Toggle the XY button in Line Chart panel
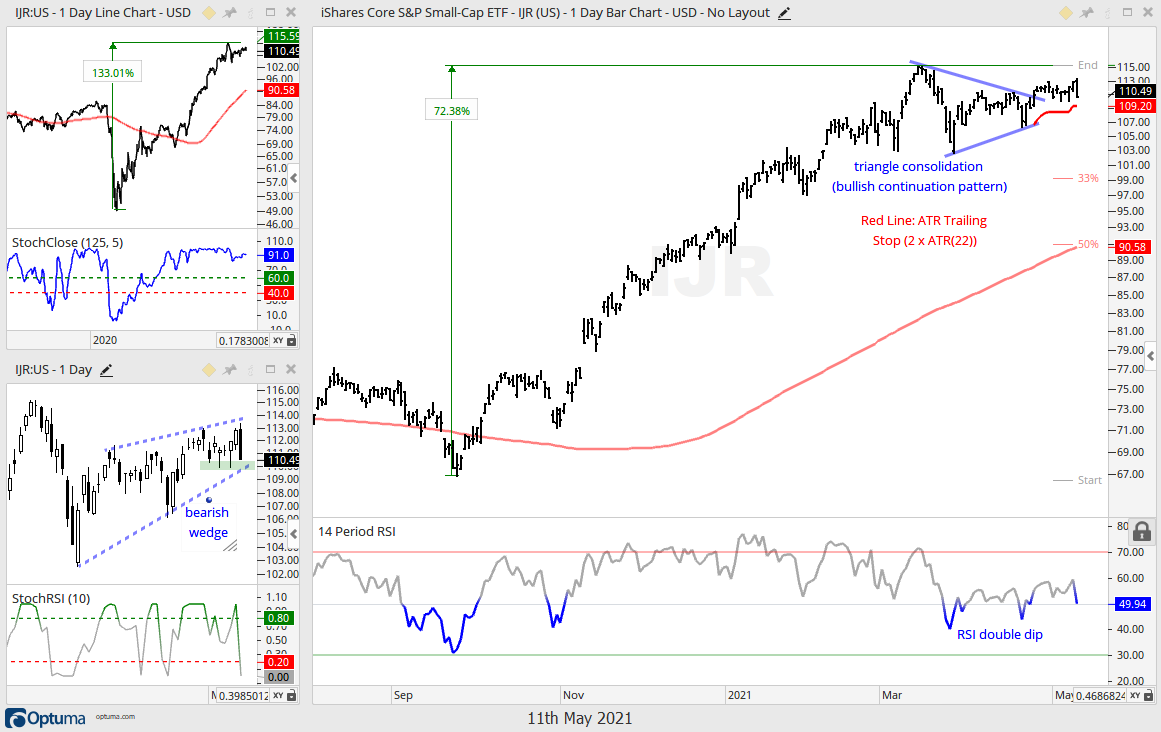1161x732 pixels. (278, 340)
